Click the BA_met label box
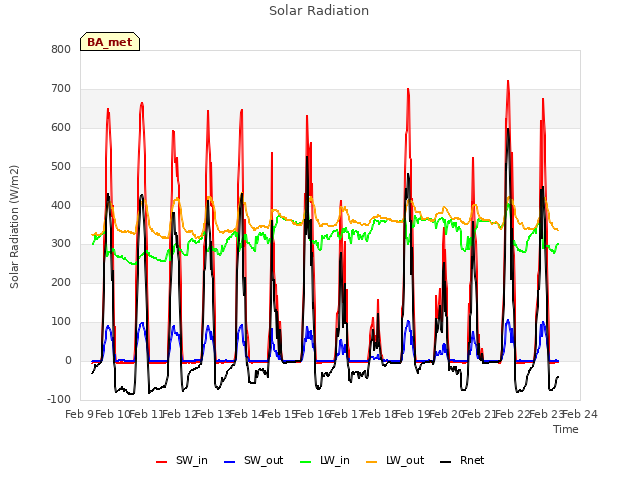The image size is (640, 480). coord(110,42)
